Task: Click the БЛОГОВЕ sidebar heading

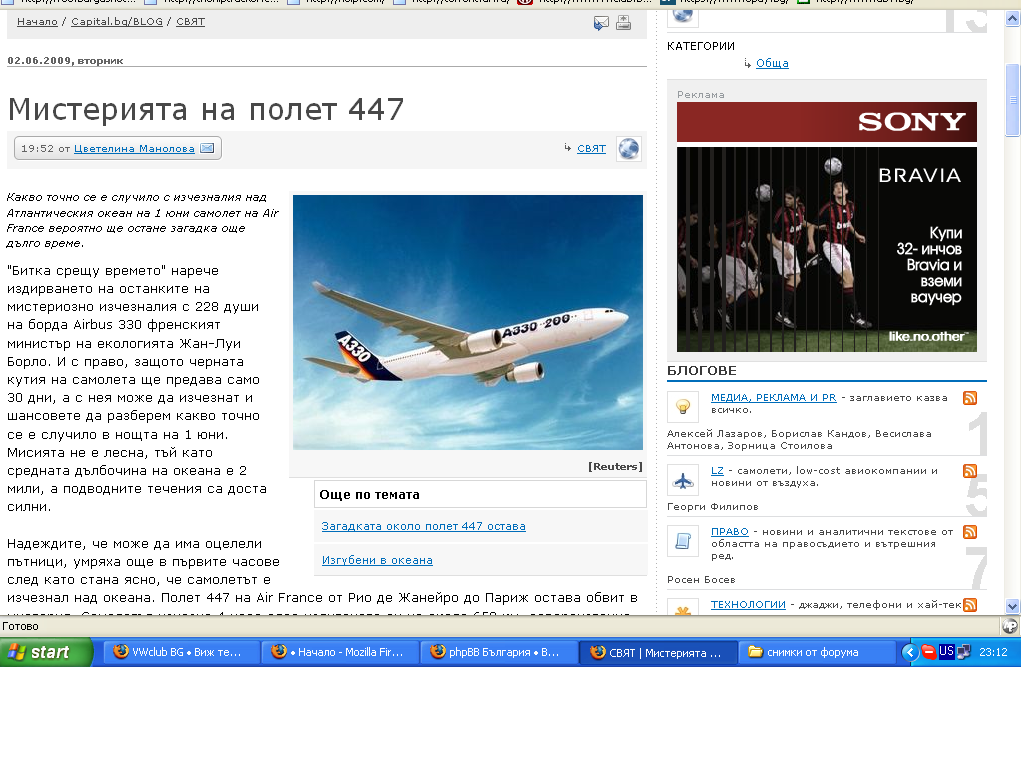Action: pyautogui.click(x=702, y=370)
